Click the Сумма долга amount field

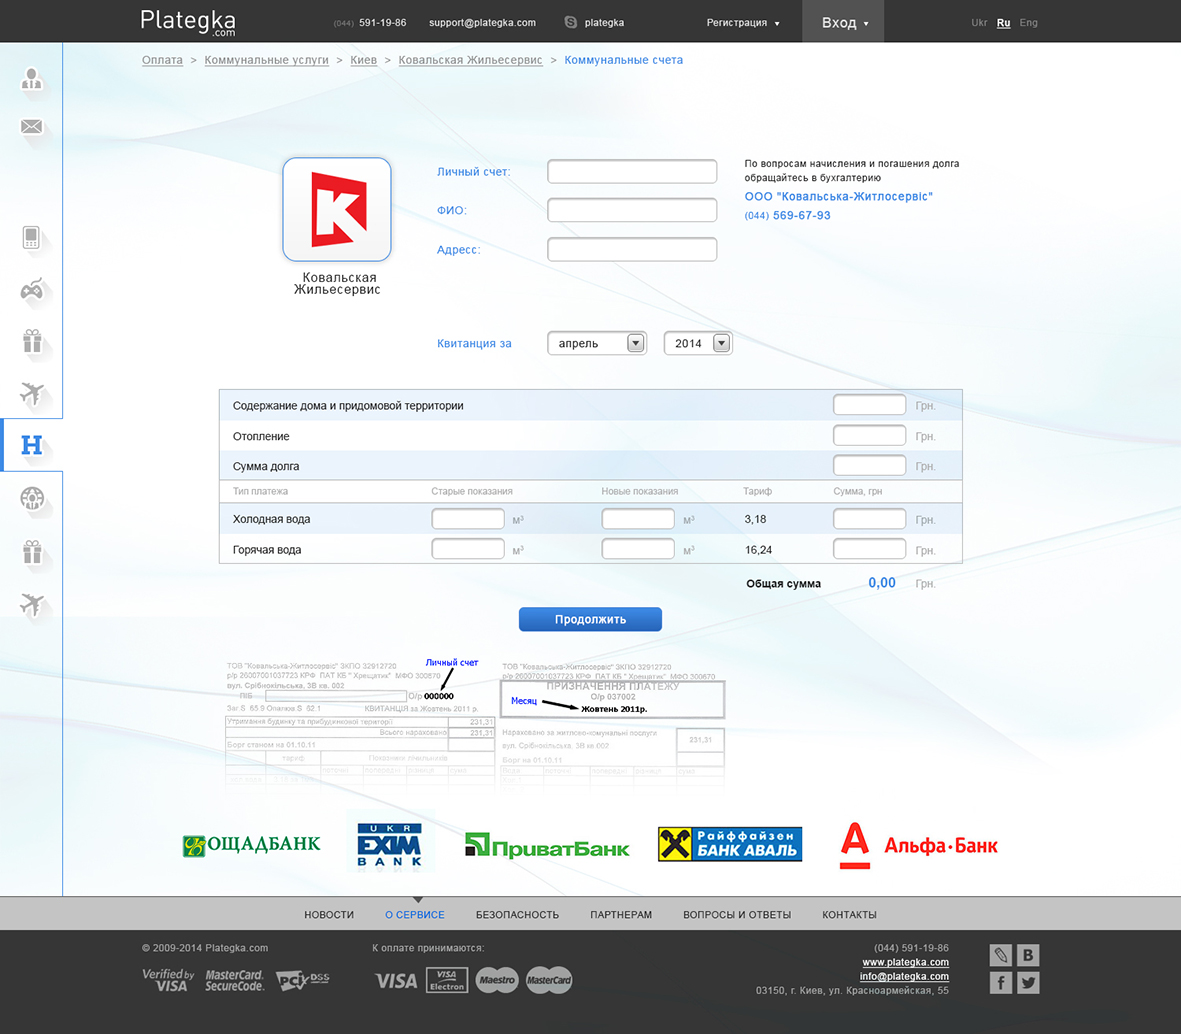(869, 465)
